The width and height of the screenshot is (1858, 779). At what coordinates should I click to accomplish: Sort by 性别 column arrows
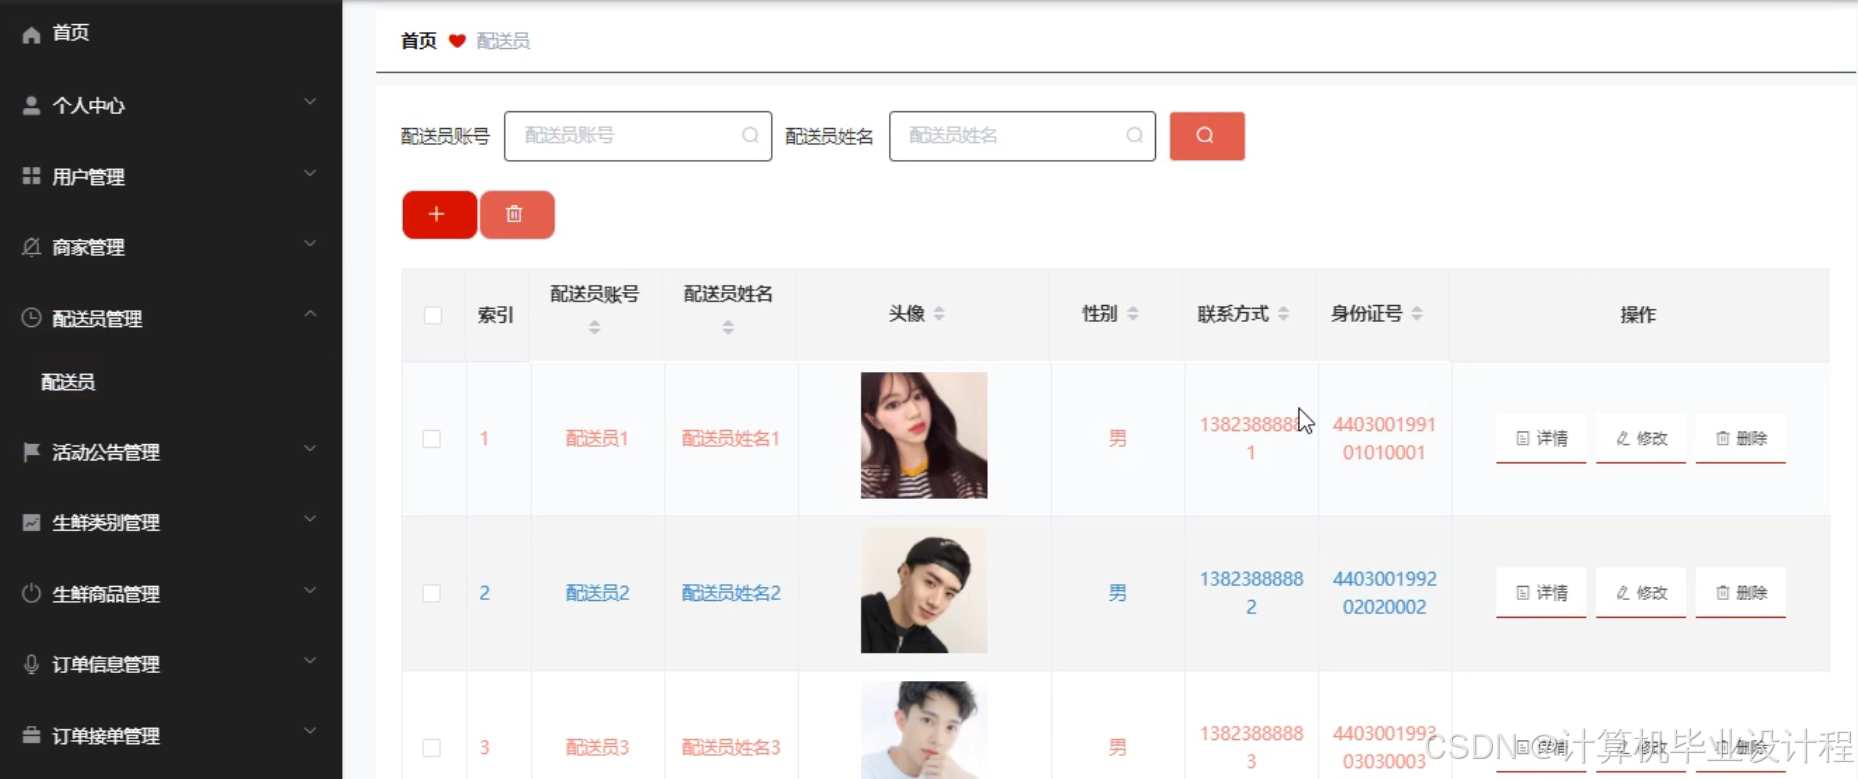tap(1133, 314)
